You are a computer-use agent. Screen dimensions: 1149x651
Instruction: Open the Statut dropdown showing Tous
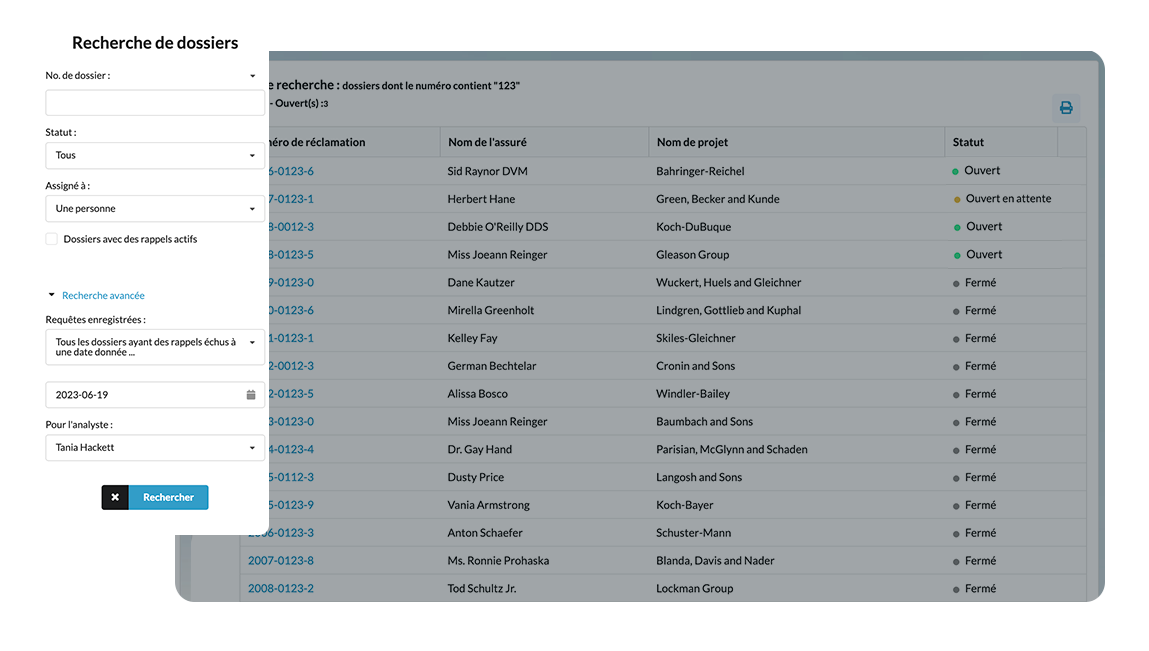click(x=155, y=155)
